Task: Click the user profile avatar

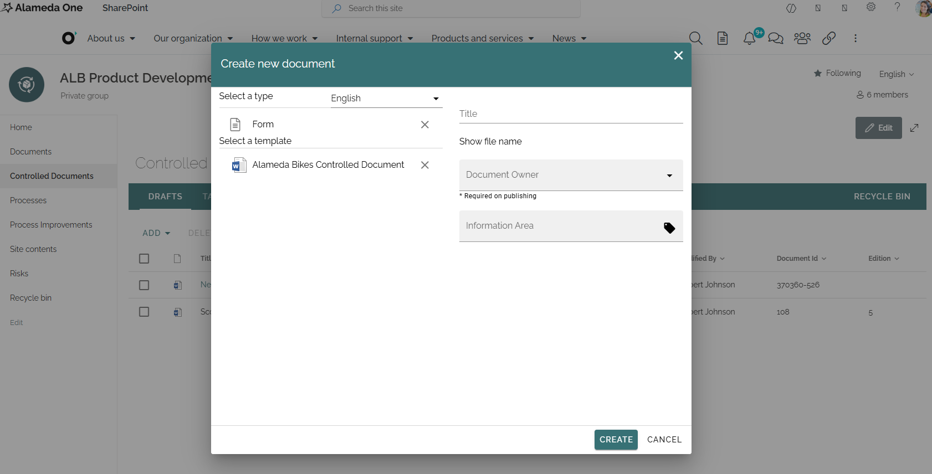Action: coord(924,8)
